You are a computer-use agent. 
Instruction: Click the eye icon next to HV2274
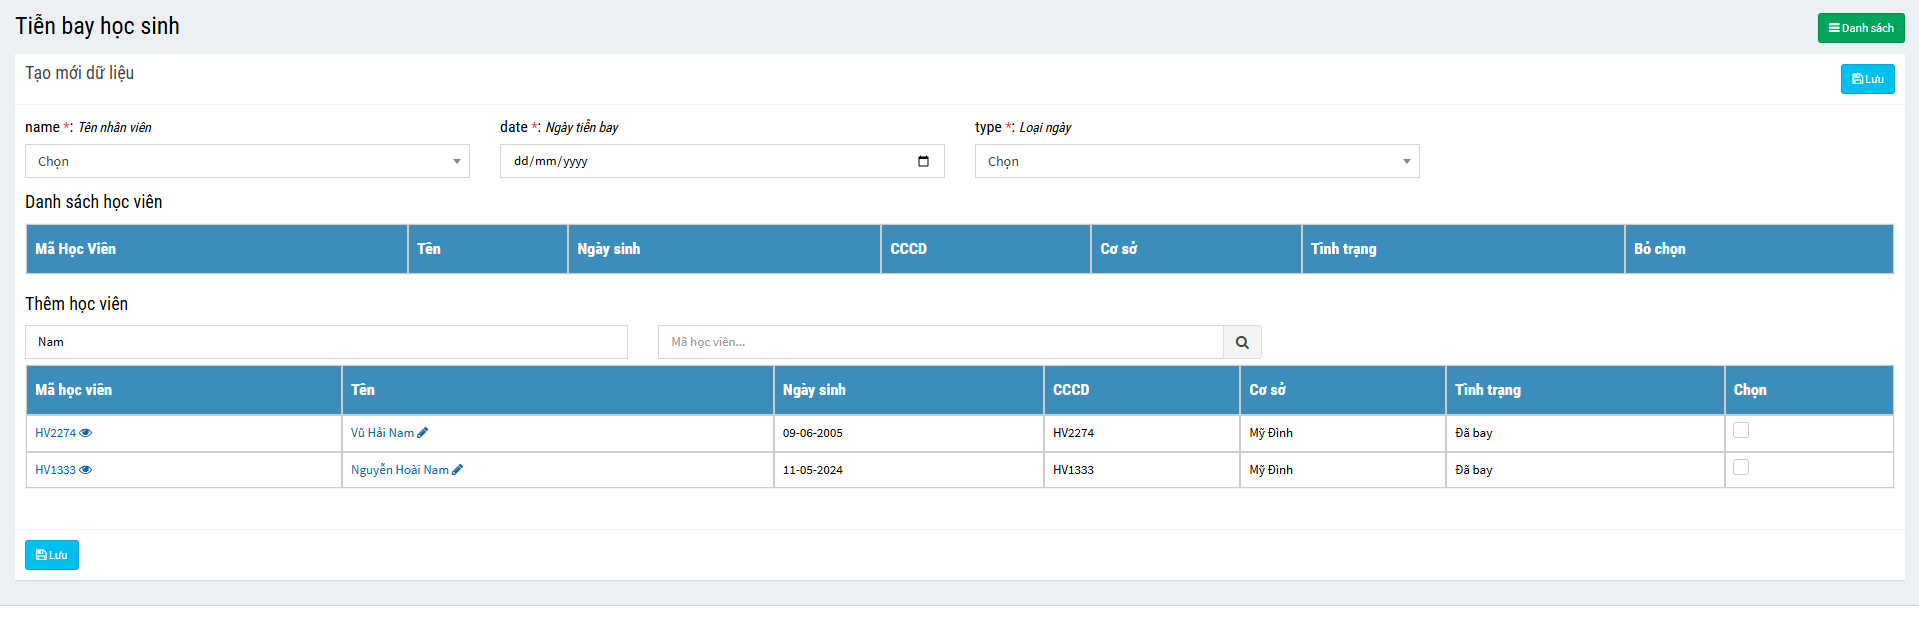[86, 433]
